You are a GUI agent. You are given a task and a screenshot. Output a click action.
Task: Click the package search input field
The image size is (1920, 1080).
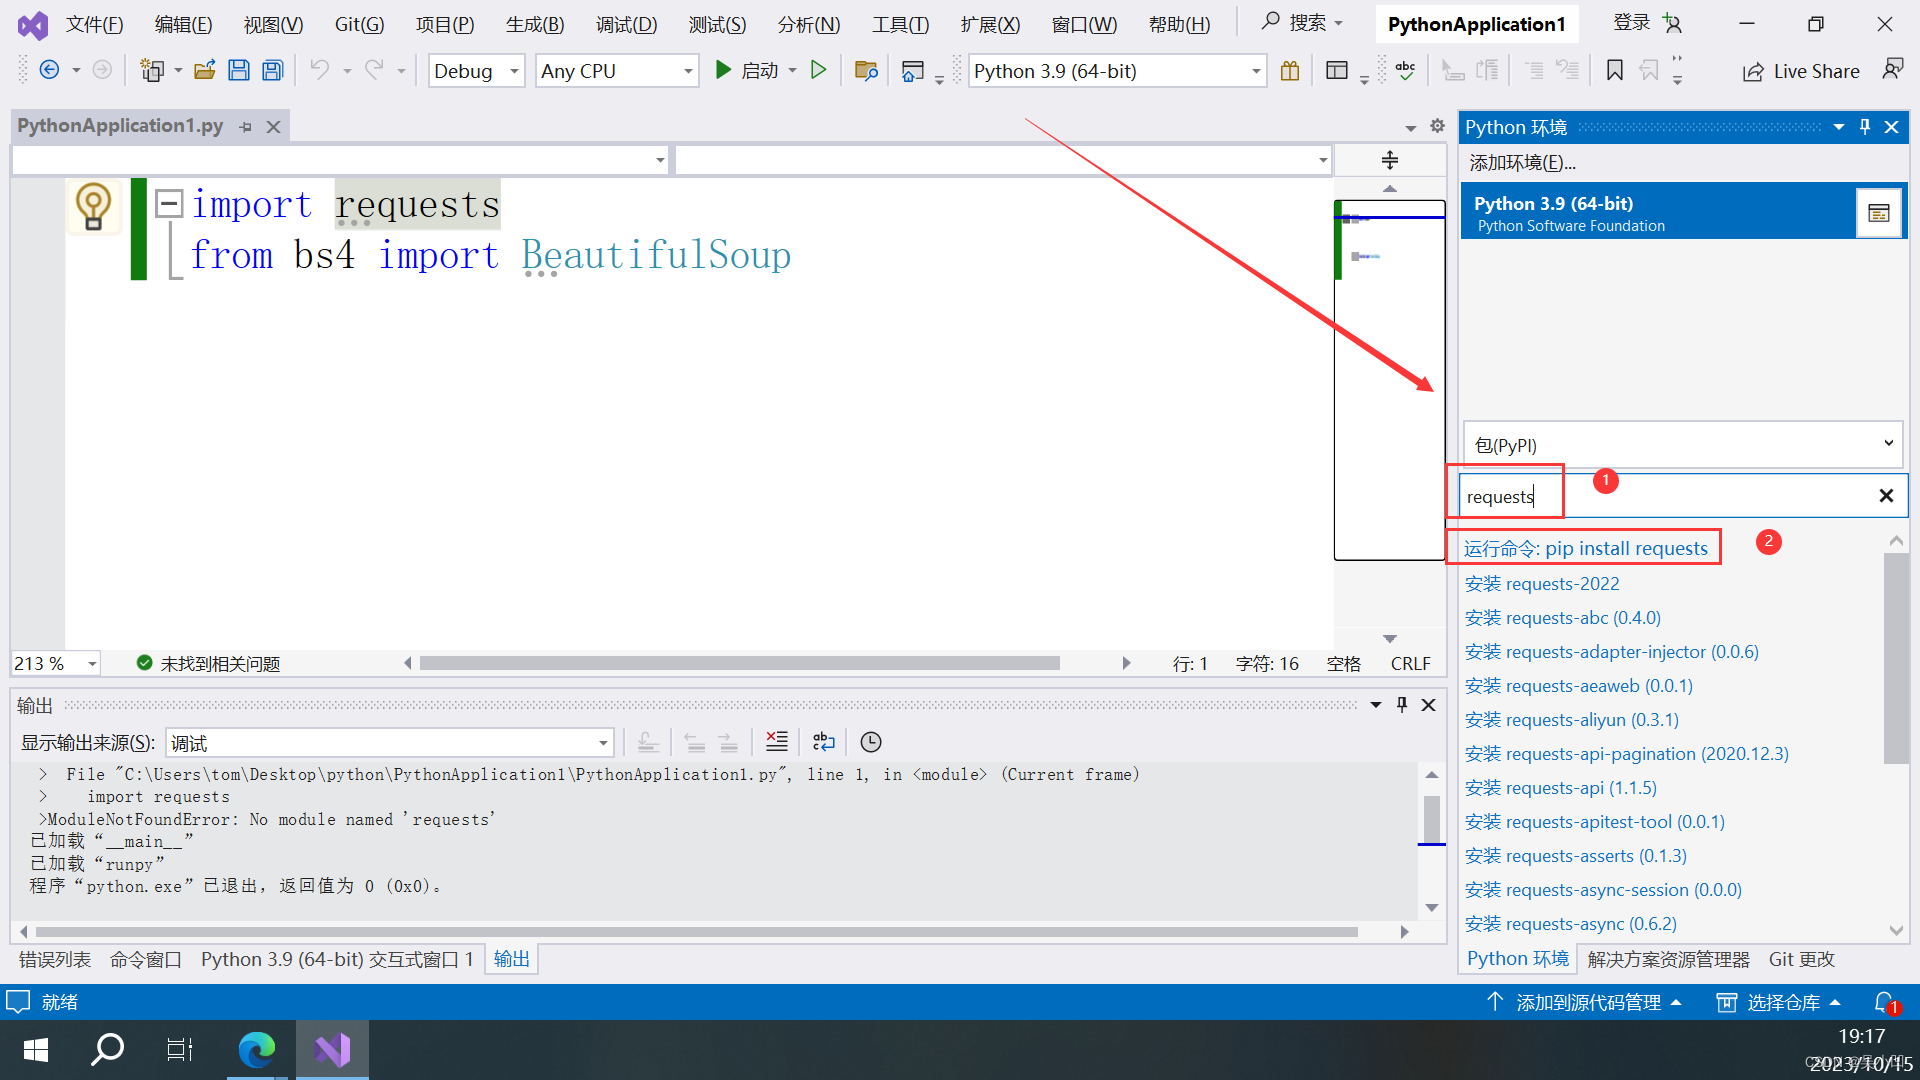coord(1665,496)
